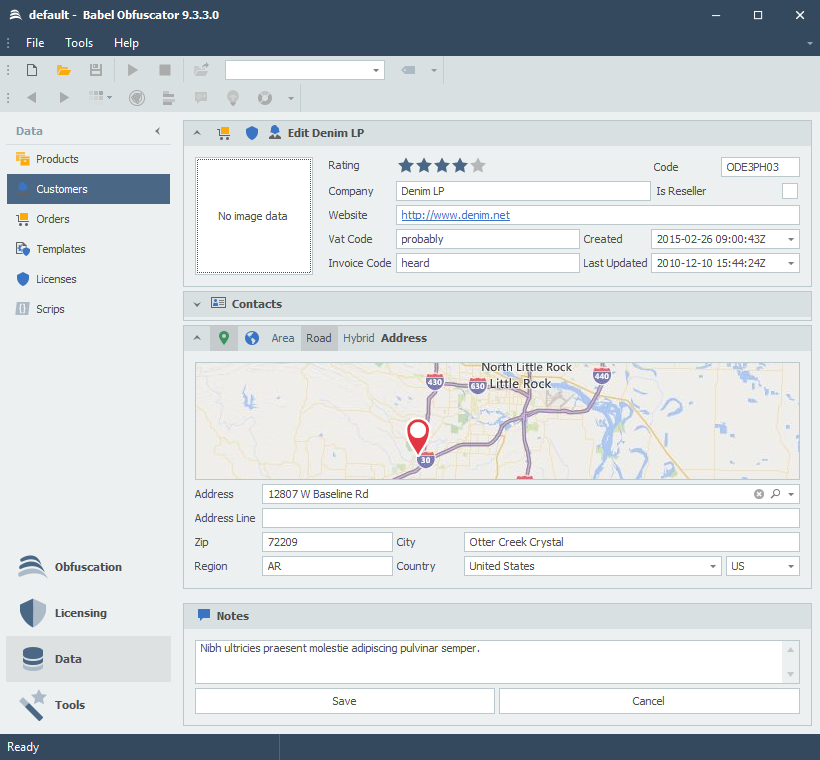Click the tag label toolbar icon
The width and height of the screenshot is (820, 760).
click(408, 70)
